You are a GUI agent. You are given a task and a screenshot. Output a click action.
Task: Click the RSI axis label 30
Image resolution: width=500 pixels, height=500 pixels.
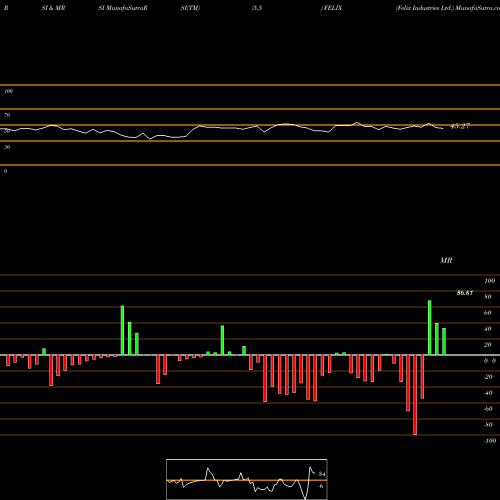point(7,147)
